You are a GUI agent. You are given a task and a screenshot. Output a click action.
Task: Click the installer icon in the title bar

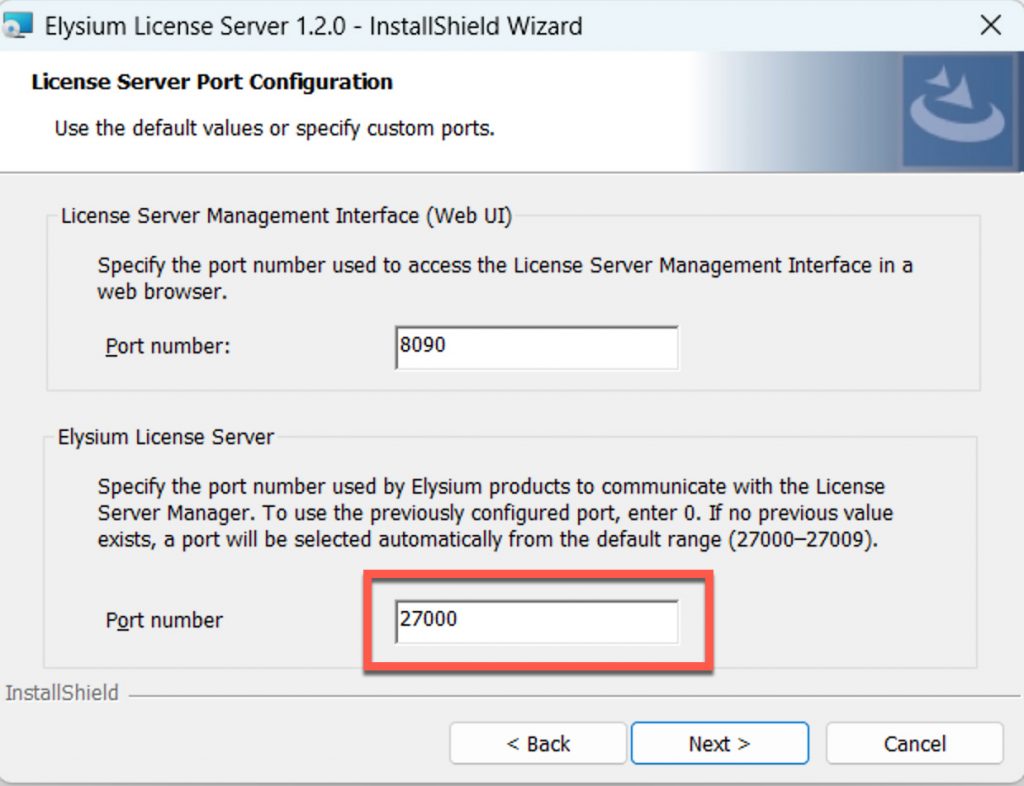(x=18, y=26)
